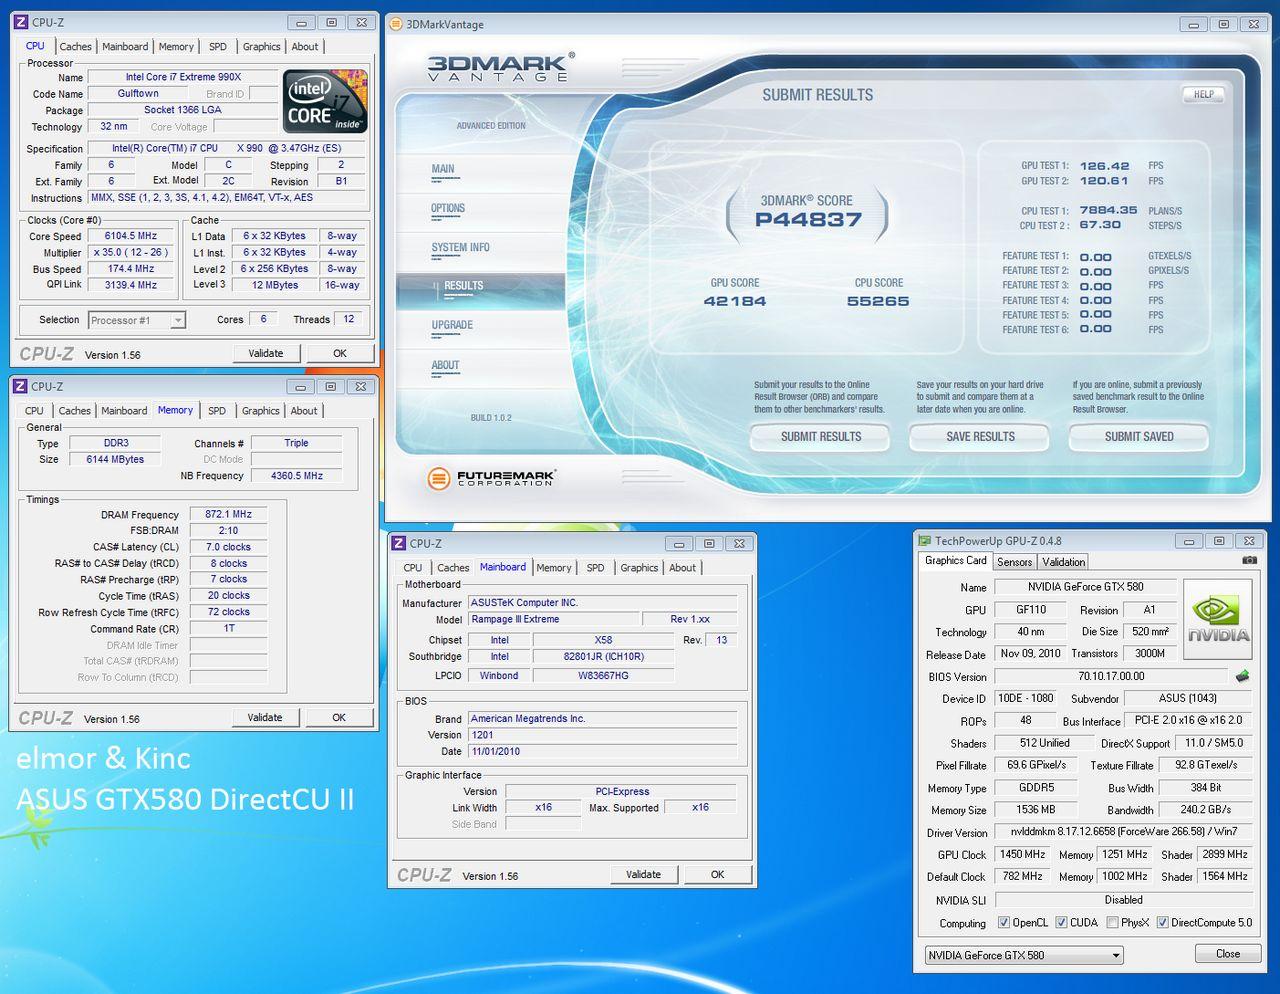This screenshot has width=1280, height=994.
Task: Click the HELP button in 3DMark Vantage
Action: click(1203, 94)
